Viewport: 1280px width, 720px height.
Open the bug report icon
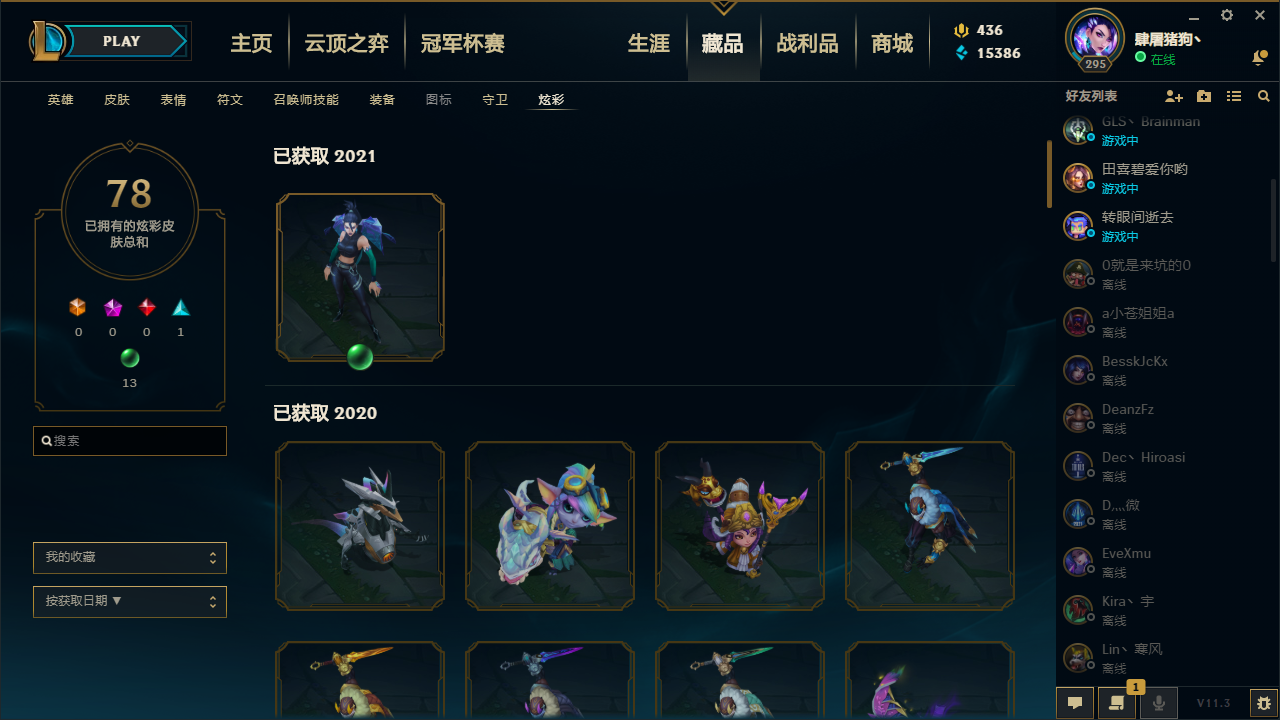point(1264,703)
